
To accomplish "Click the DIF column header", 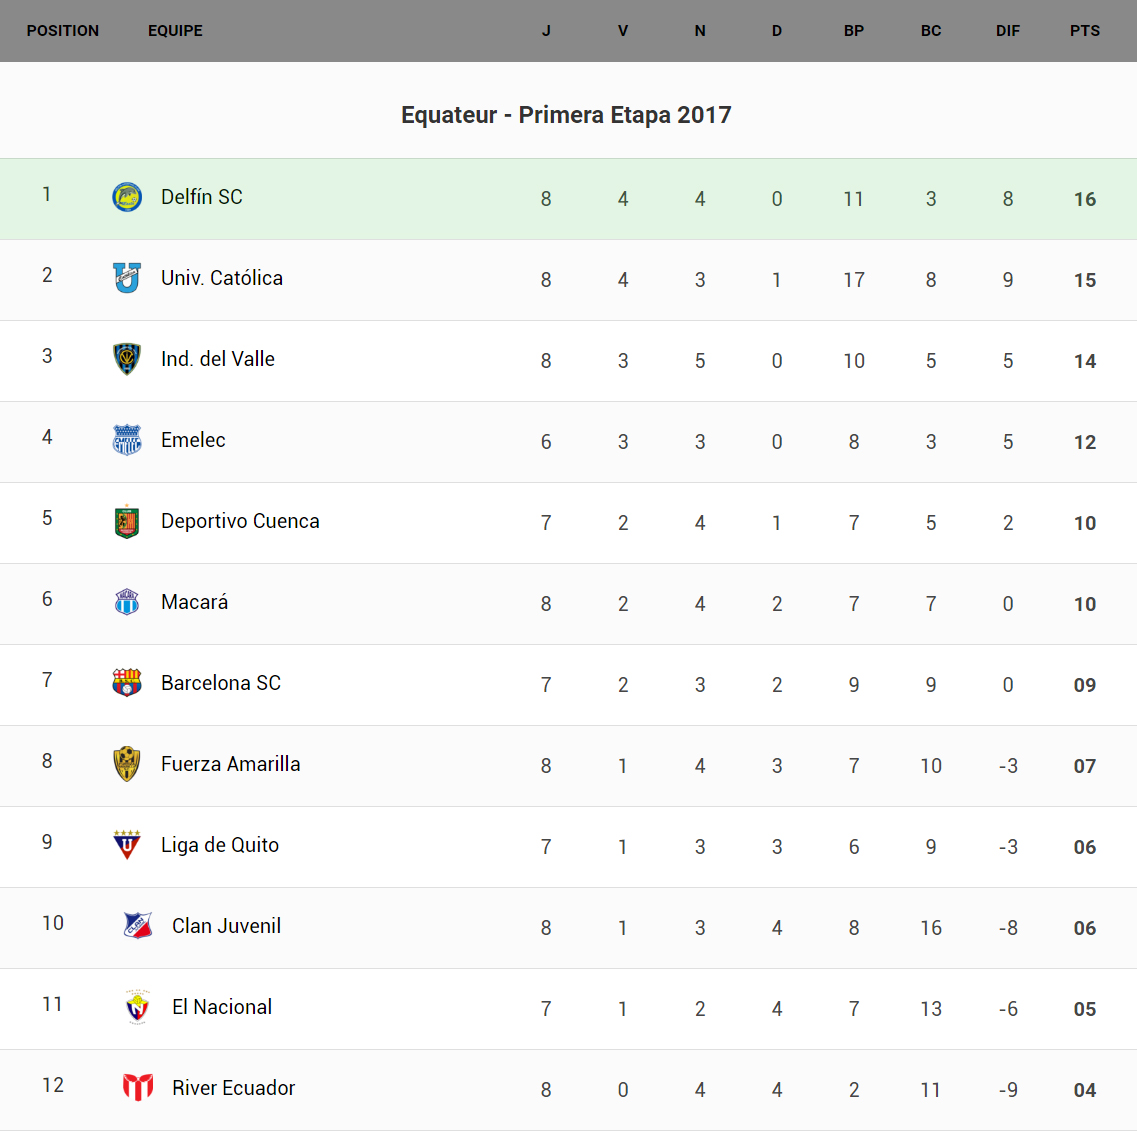I will (1007, 31).
